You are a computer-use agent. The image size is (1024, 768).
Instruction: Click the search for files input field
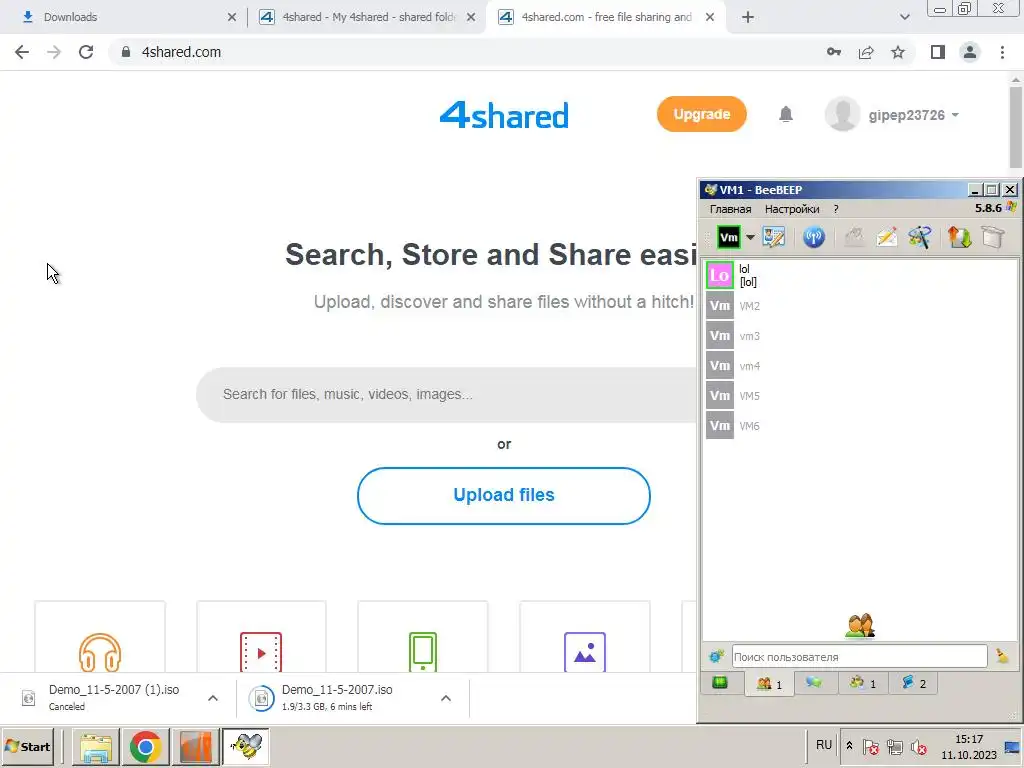[x=447, y=394]
